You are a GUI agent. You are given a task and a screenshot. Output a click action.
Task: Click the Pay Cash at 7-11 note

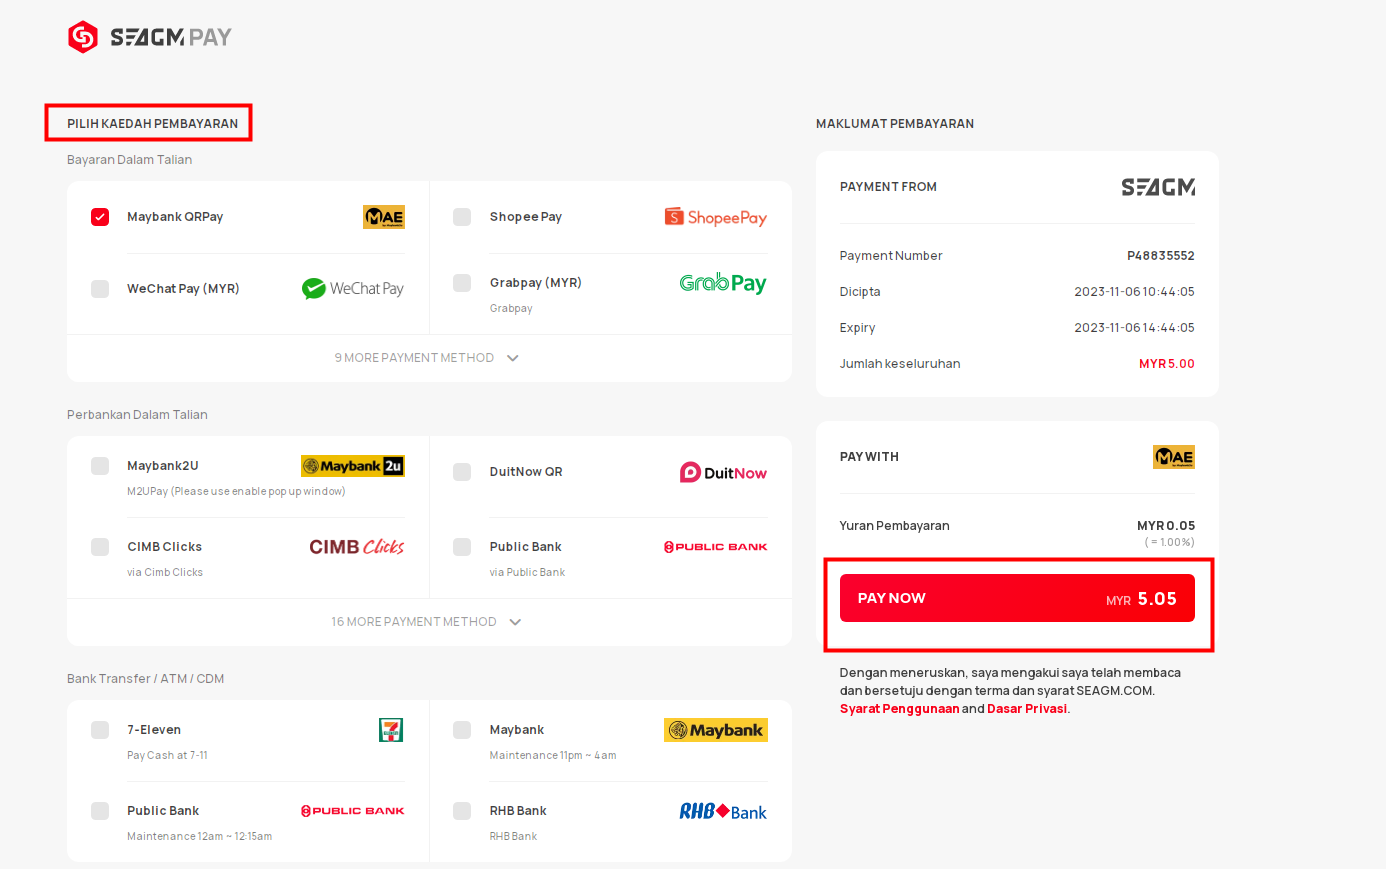tap(167, 756)
